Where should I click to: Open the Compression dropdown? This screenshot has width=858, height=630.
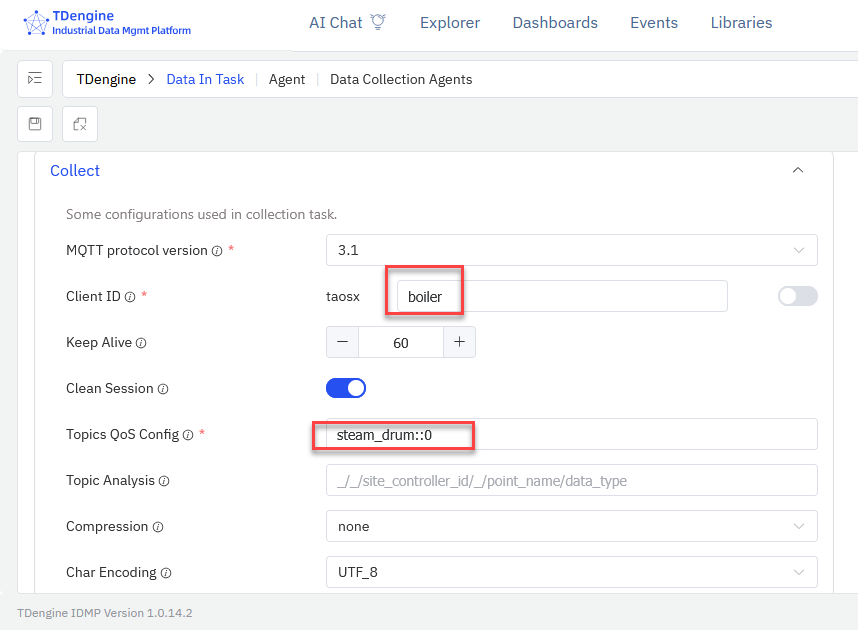[x=571, y=526]
